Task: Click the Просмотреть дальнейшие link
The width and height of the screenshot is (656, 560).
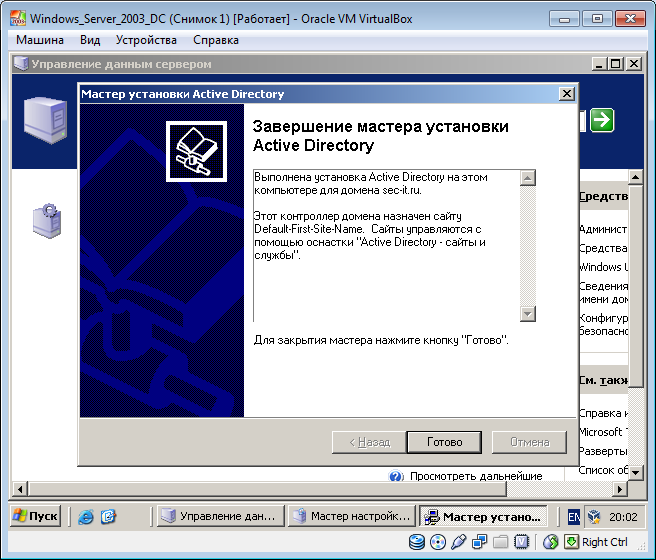Action: coord(476,476)
